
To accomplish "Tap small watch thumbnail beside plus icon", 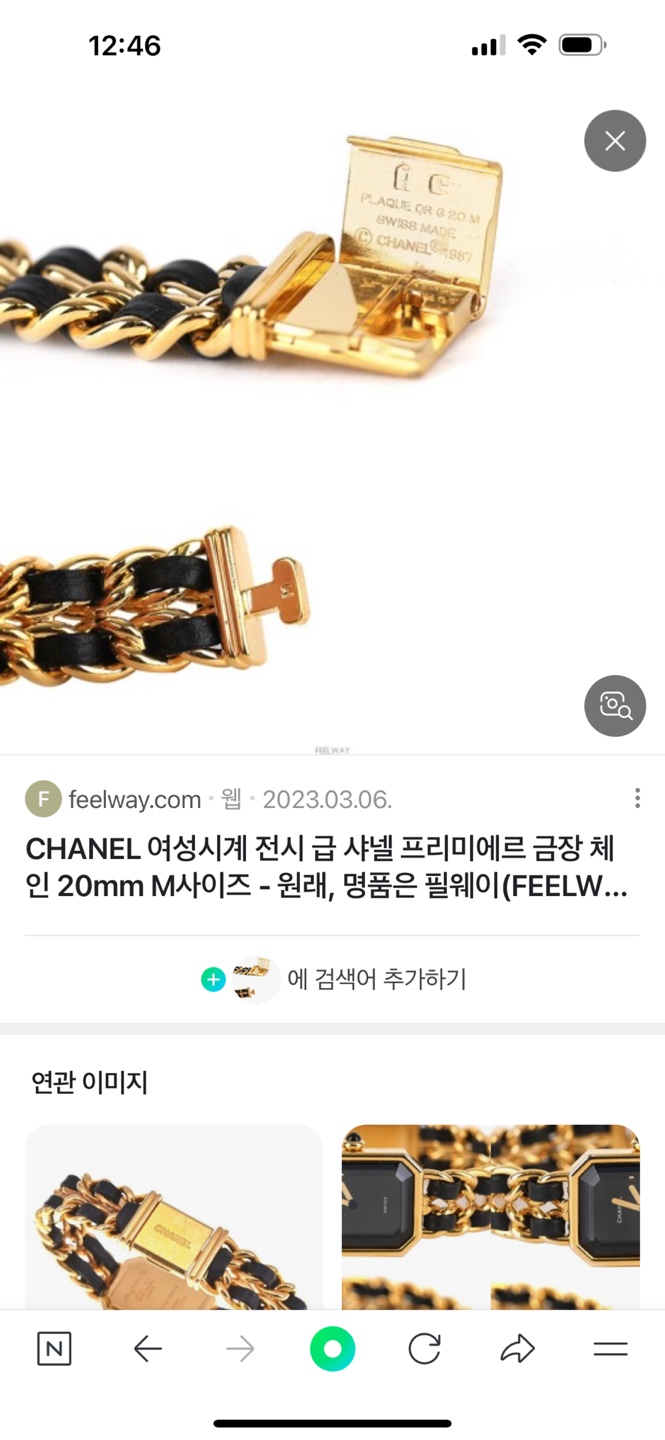I will pyautogui.click(x=254, y=979).
